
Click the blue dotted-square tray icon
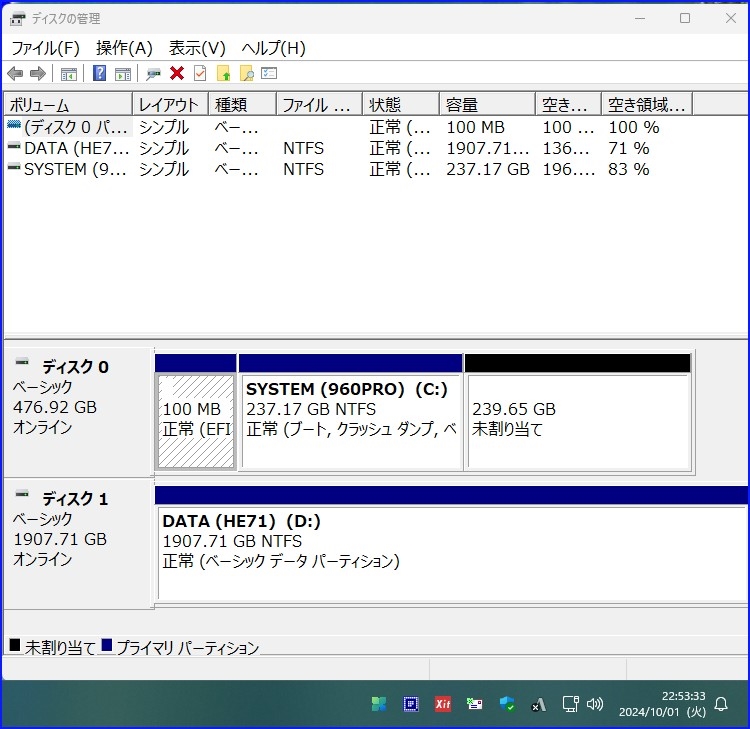[x=411, y=704]
